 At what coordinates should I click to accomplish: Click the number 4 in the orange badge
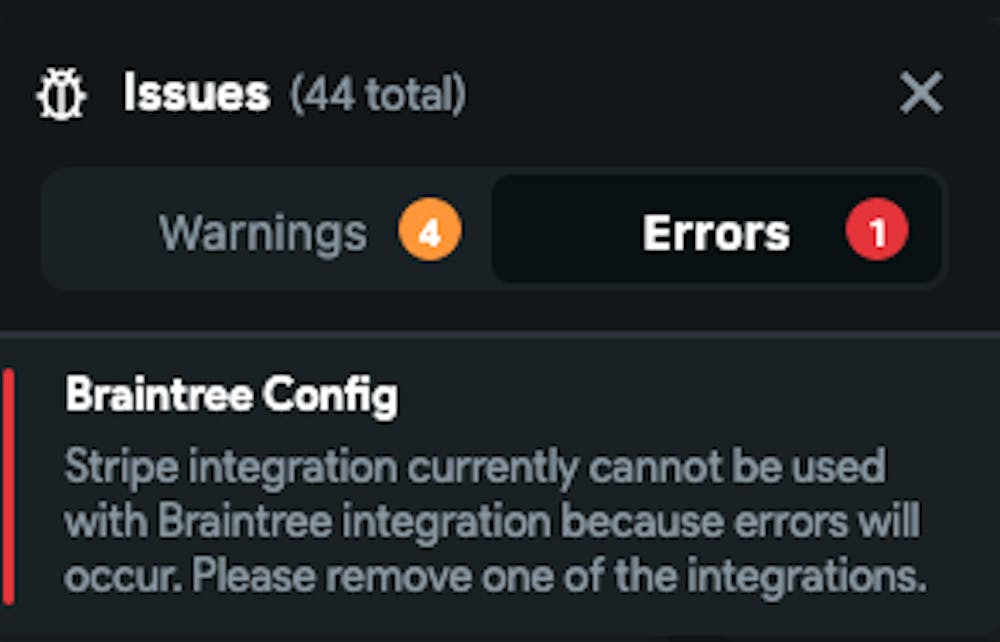(x=429, y=233)
